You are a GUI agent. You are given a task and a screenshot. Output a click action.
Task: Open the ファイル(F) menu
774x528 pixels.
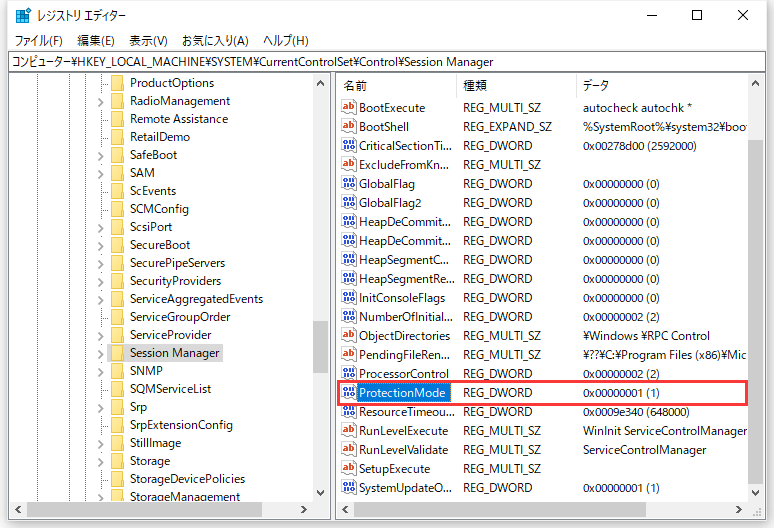[x=39, y=40]
